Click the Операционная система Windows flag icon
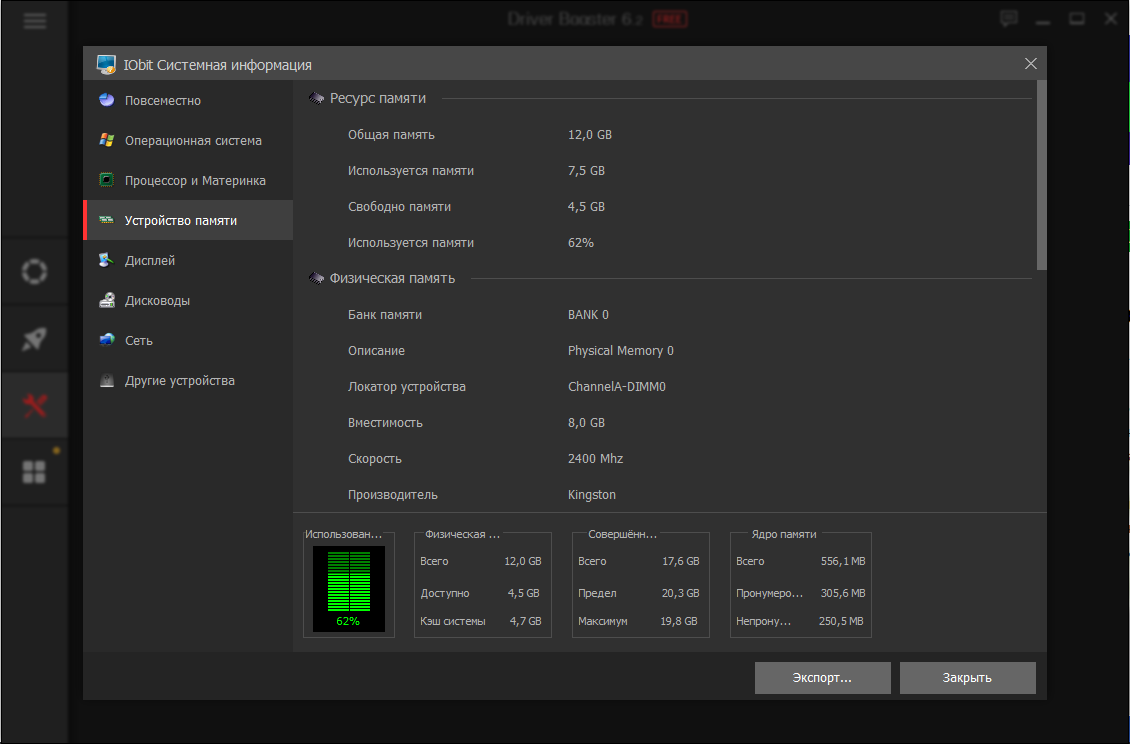 click(x=106, y=140)
